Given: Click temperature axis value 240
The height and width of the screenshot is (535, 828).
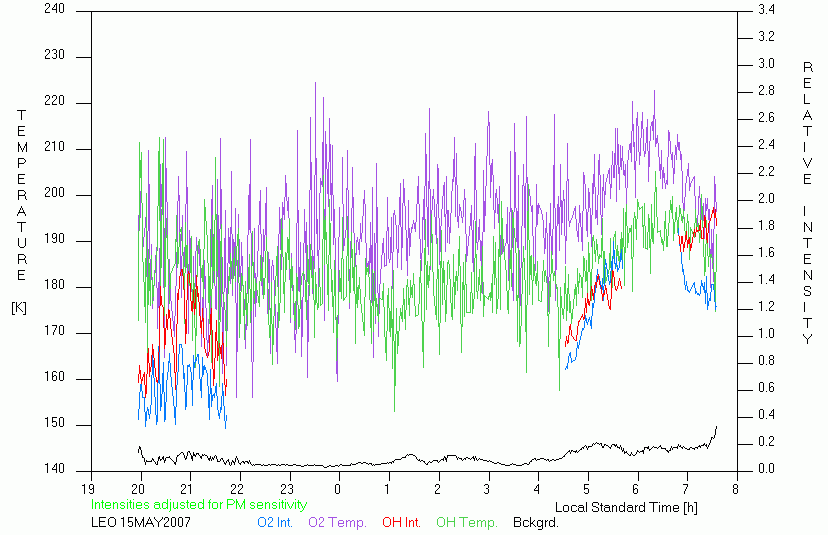Looking at the screenshot, I should tap(54, 9).
